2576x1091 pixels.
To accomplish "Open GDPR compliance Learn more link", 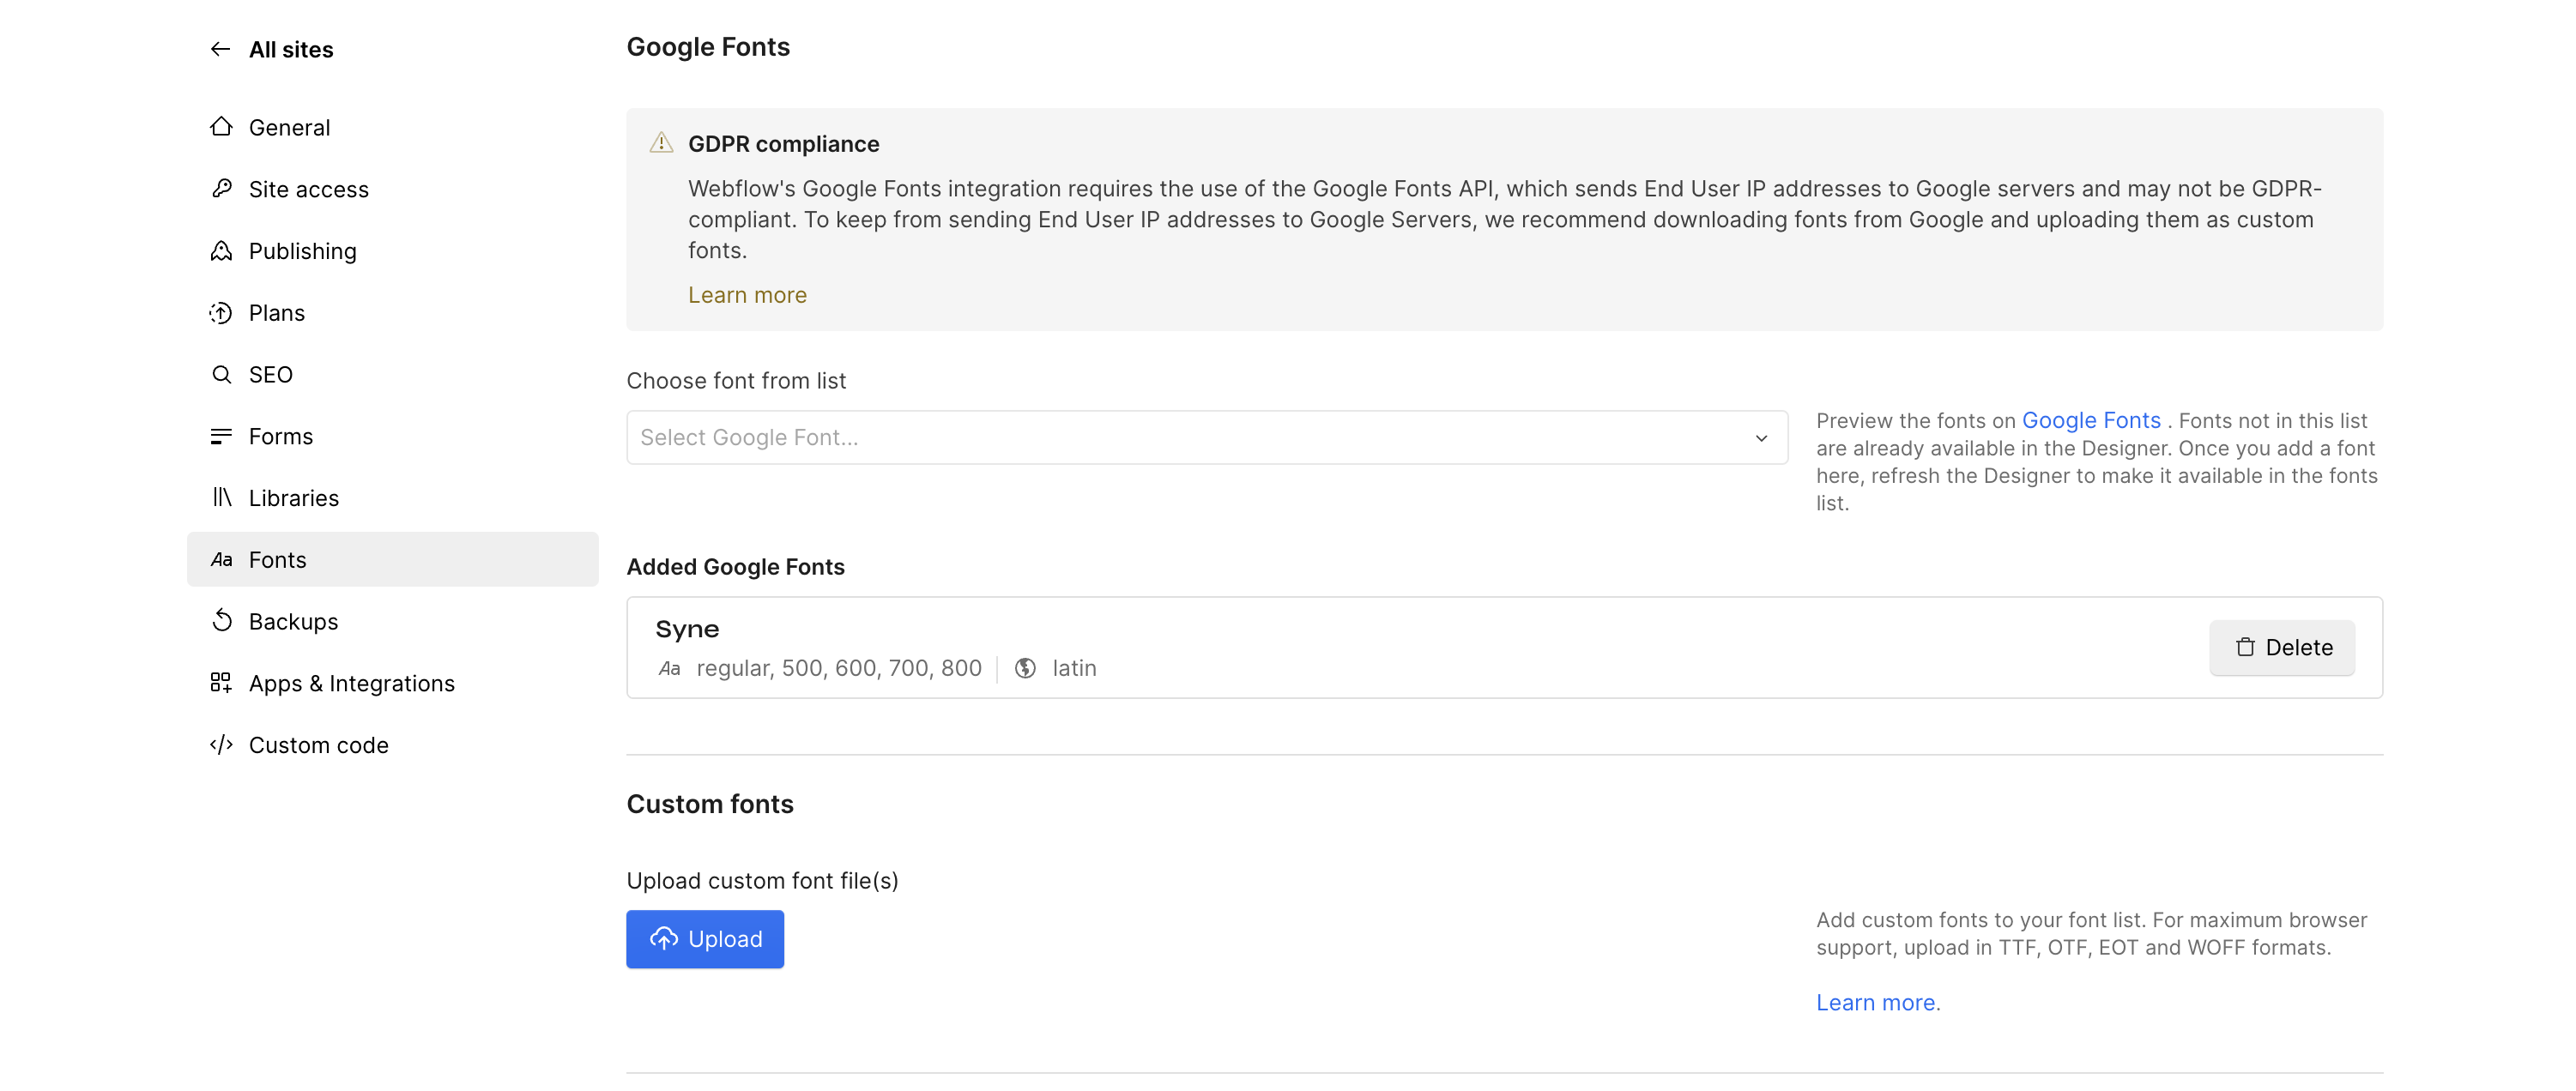I will tap(747, 295).
